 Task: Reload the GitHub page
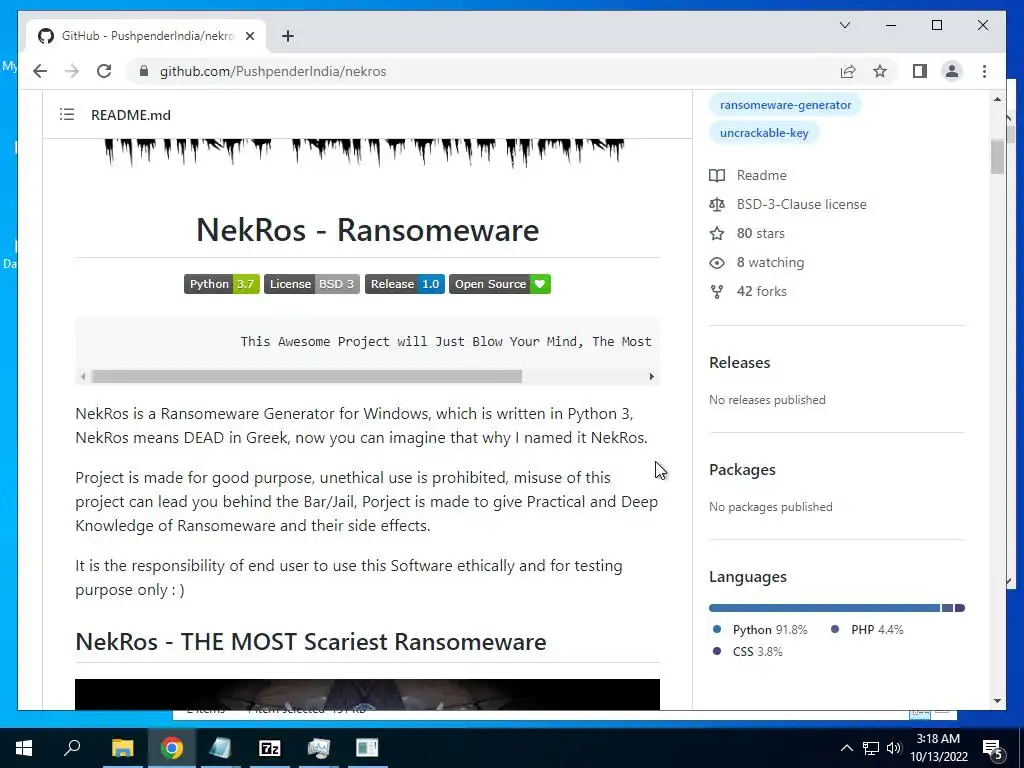tap(104, 71)
